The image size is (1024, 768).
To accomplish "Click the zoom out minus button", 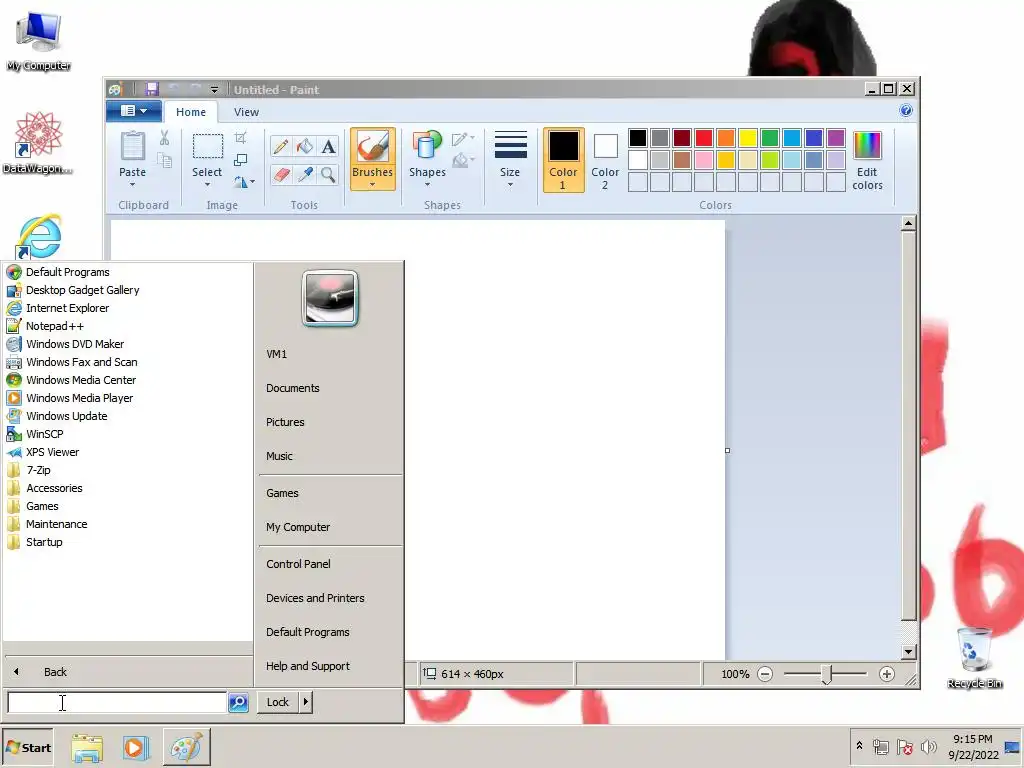I will point(765,674).
